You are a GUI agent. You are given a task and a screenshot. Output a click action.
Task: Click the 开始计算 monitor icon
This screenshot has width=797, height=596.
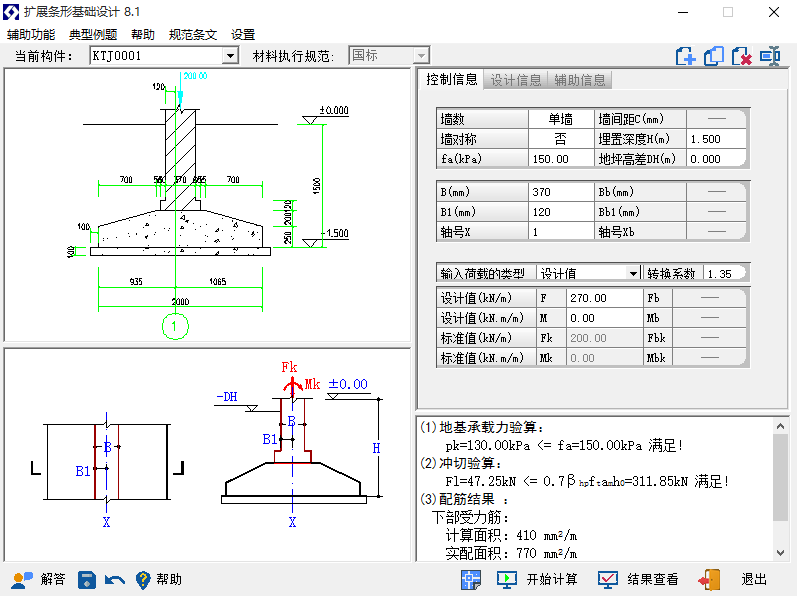tap(507, 580)
